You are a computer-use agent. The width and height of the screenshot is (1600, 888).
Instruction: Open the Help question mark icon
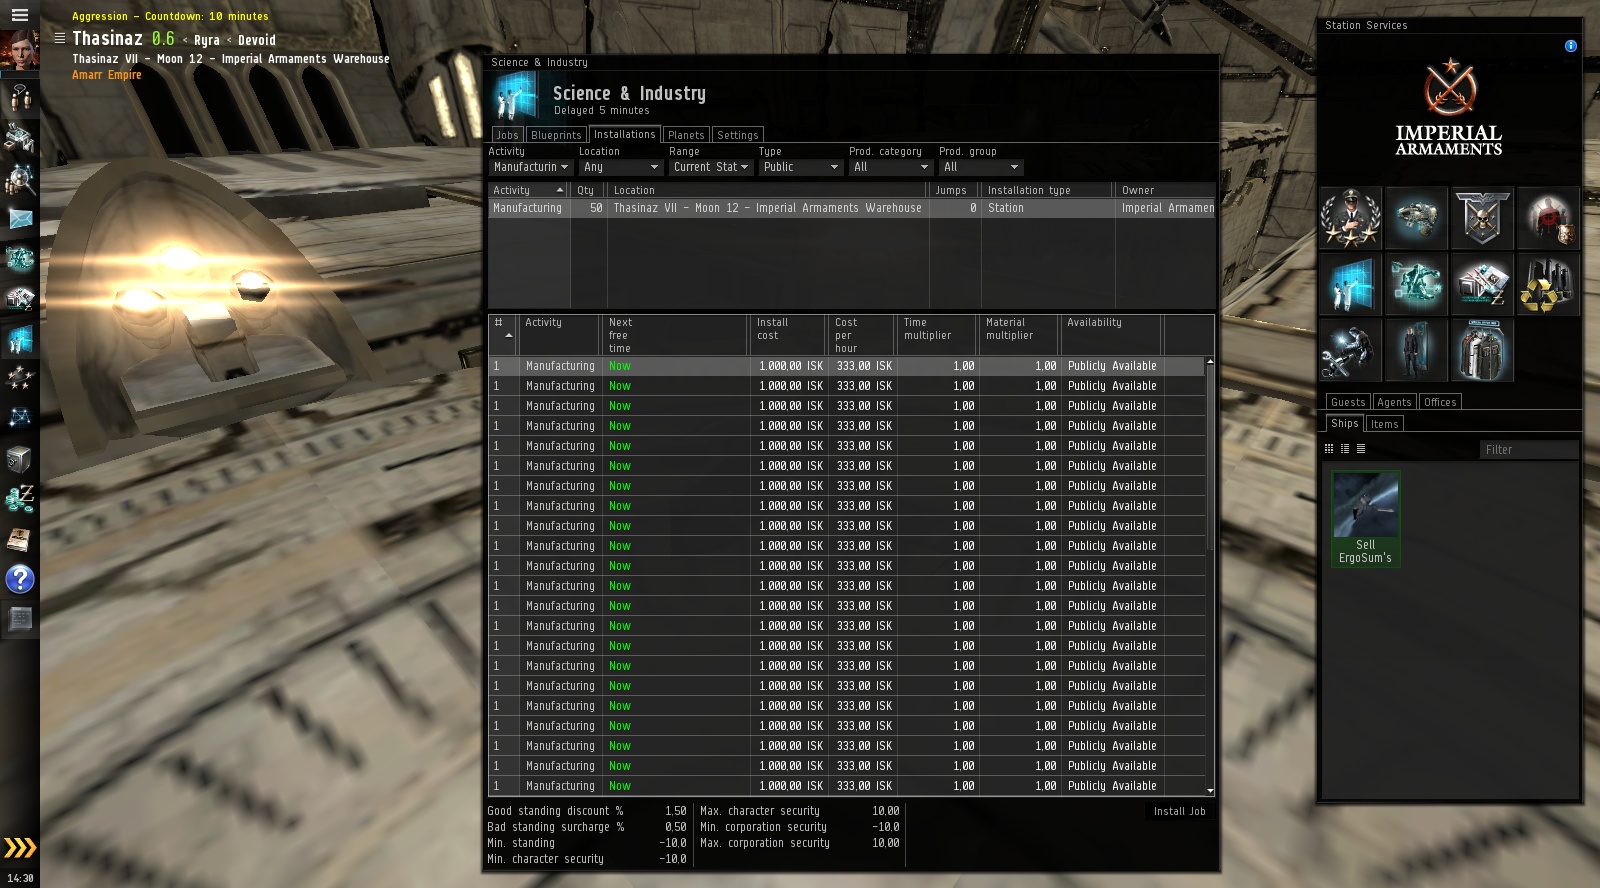20,579
